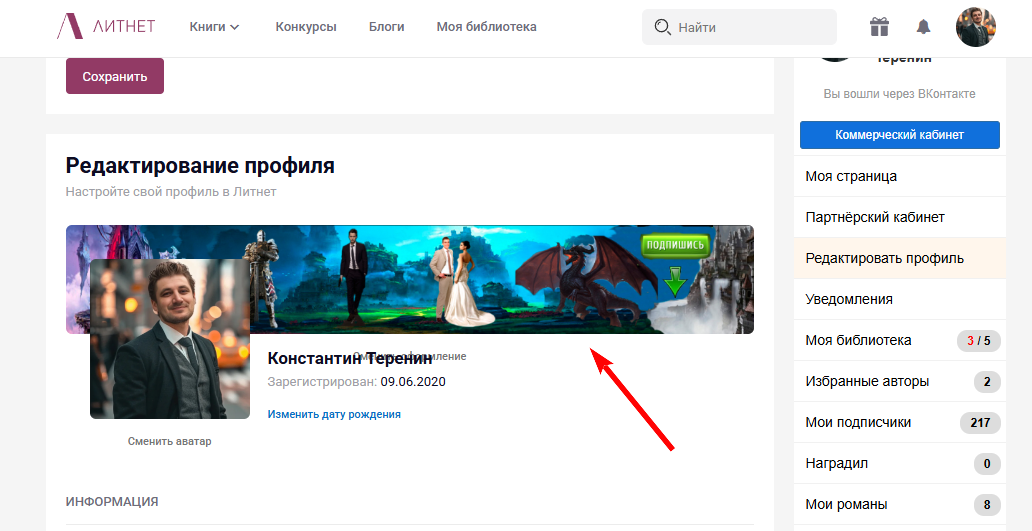The image size is (1032, 531).
Task: Click the registration date 09.06.2020
Action: 413,382
